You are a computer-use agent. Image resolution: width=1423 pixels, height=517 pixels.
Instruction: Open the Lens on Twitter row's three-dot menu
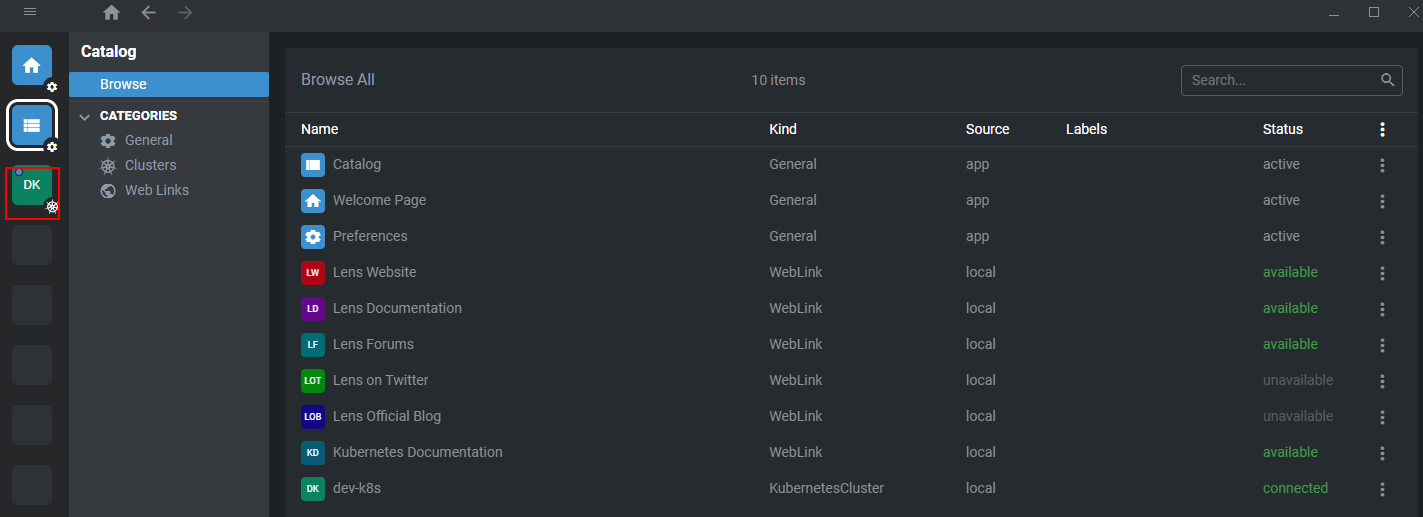[x=1383, y=381]
